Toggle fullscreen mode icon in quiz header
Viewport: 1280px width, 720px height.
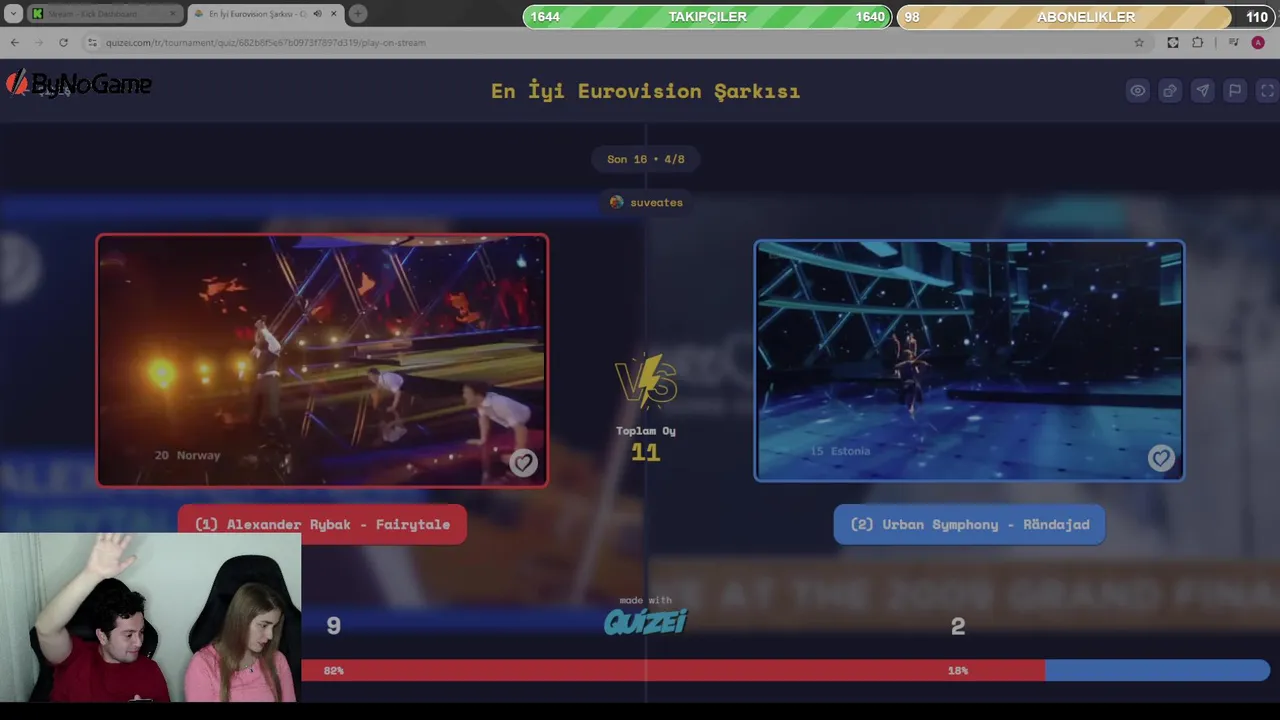1267,91
